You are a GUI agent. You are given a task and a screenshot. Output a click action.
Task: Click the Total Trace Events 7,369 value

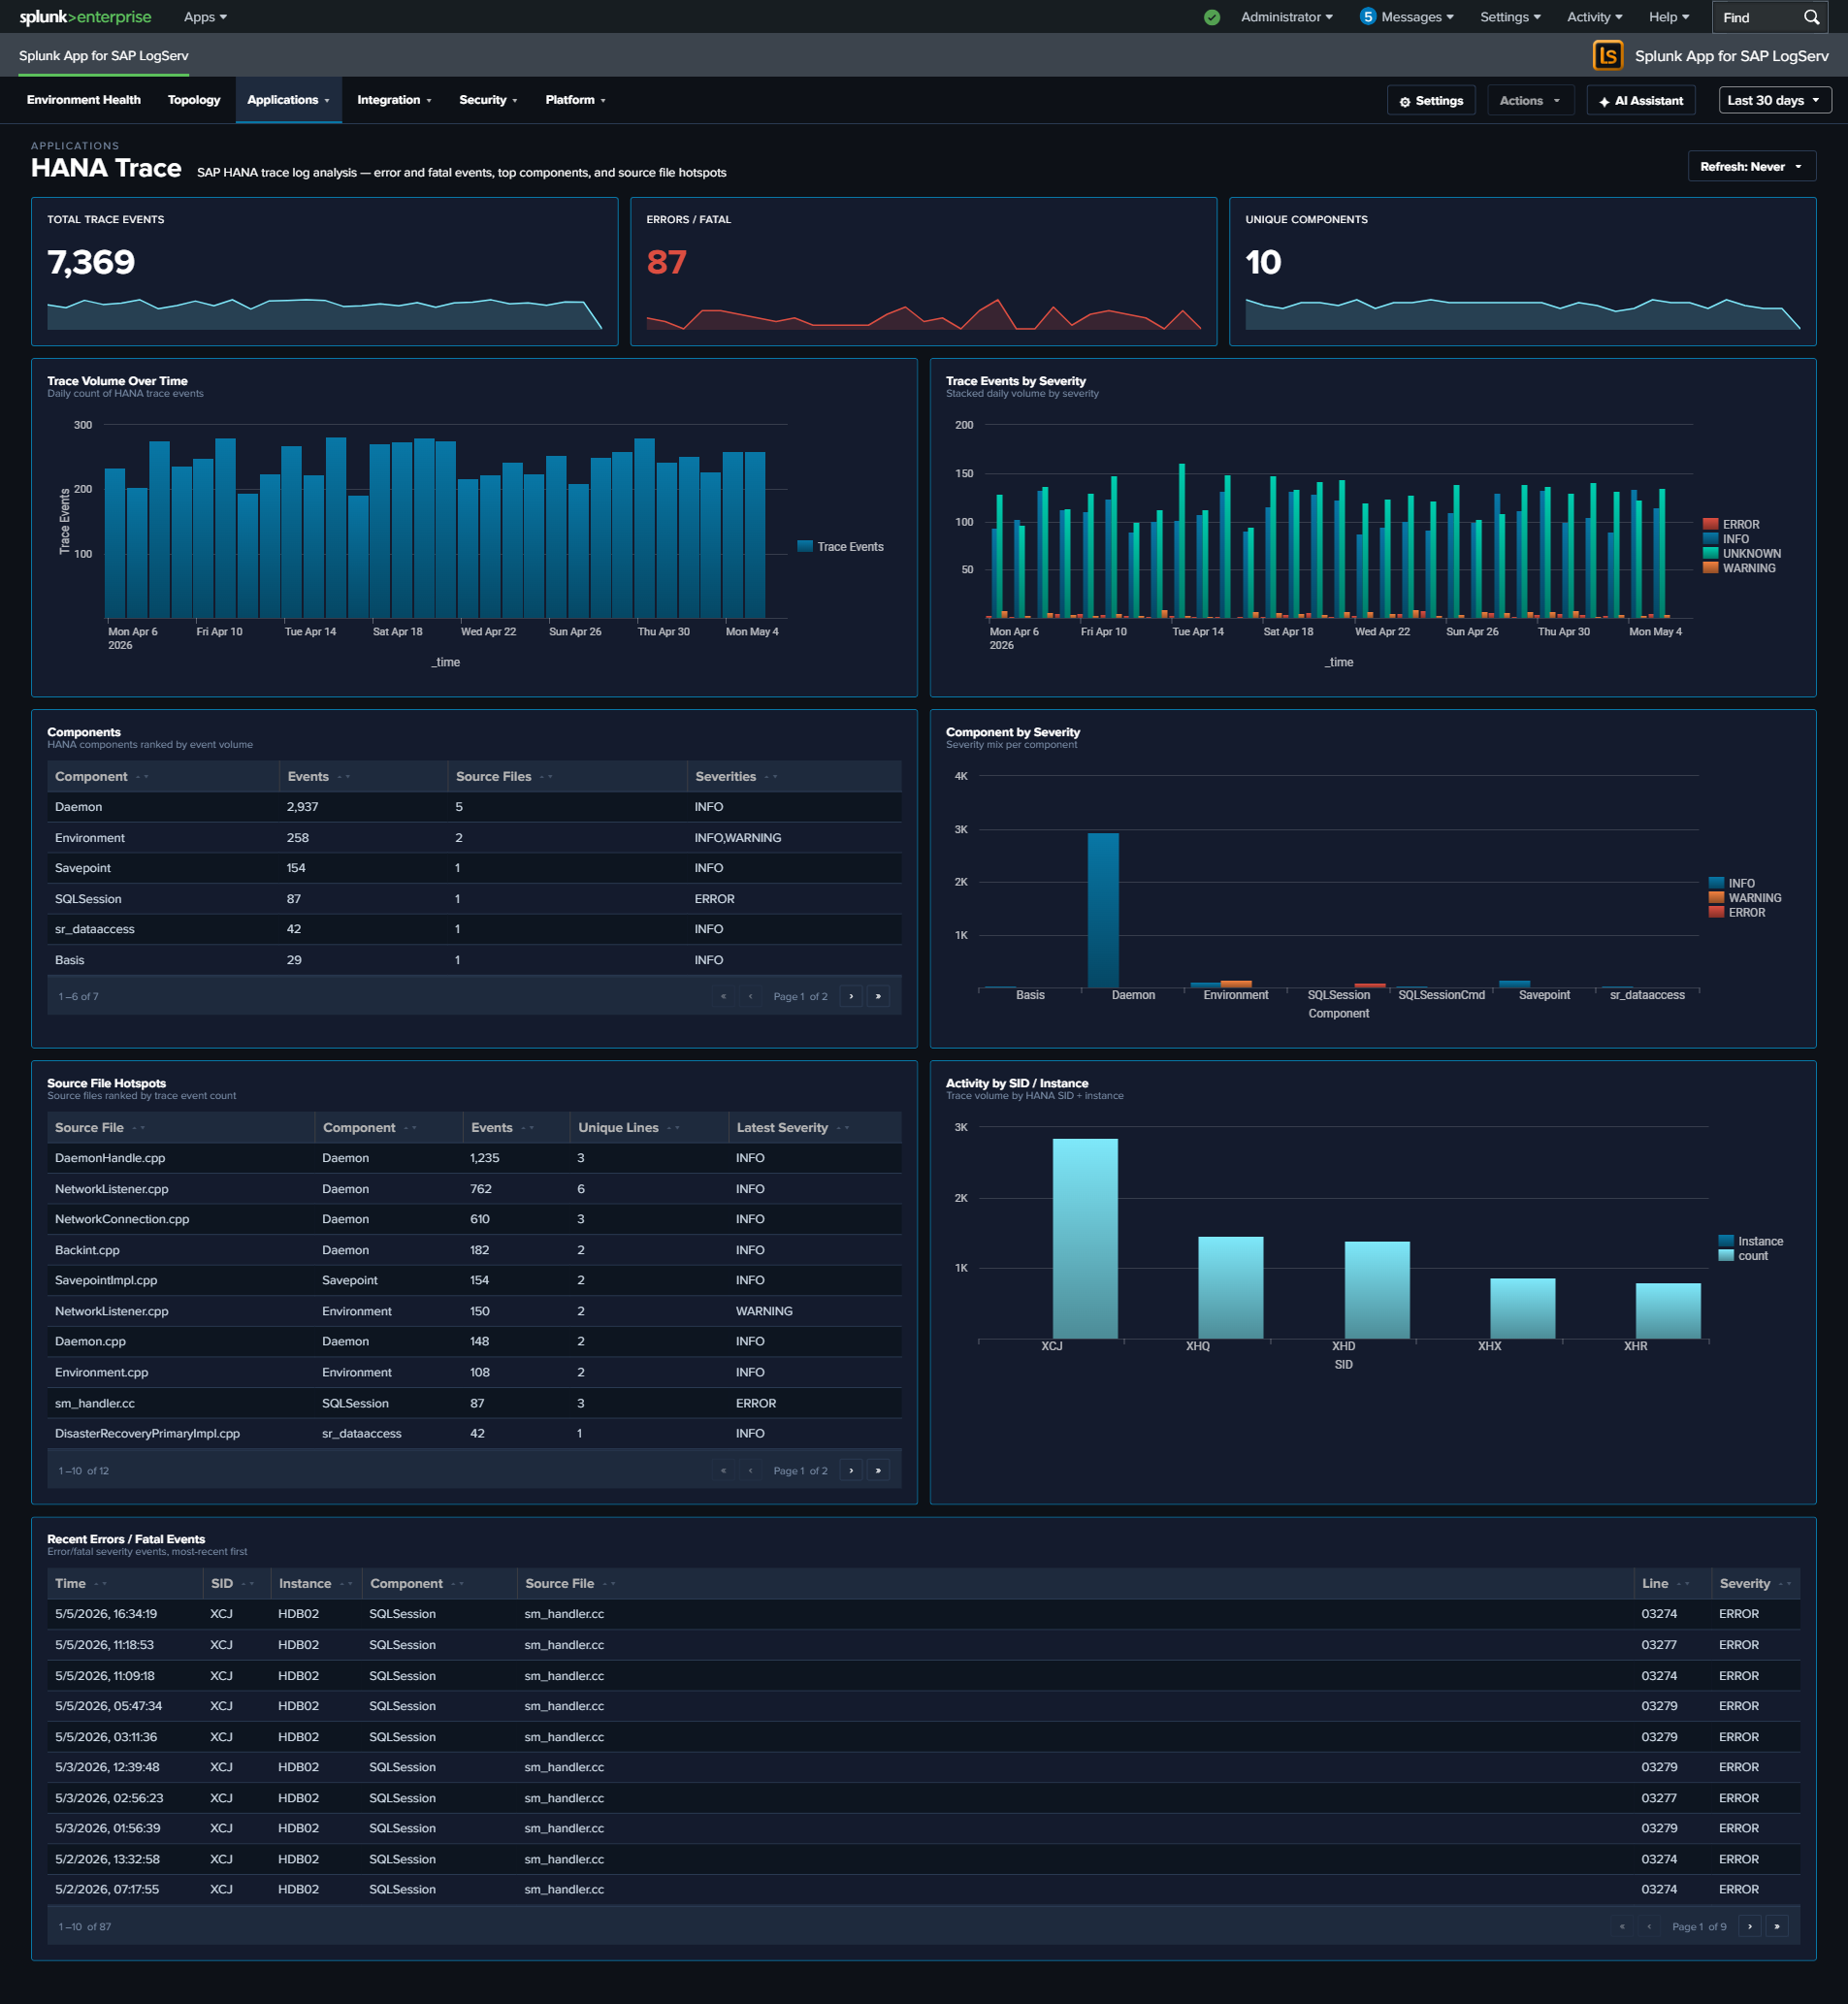[91, 262]
